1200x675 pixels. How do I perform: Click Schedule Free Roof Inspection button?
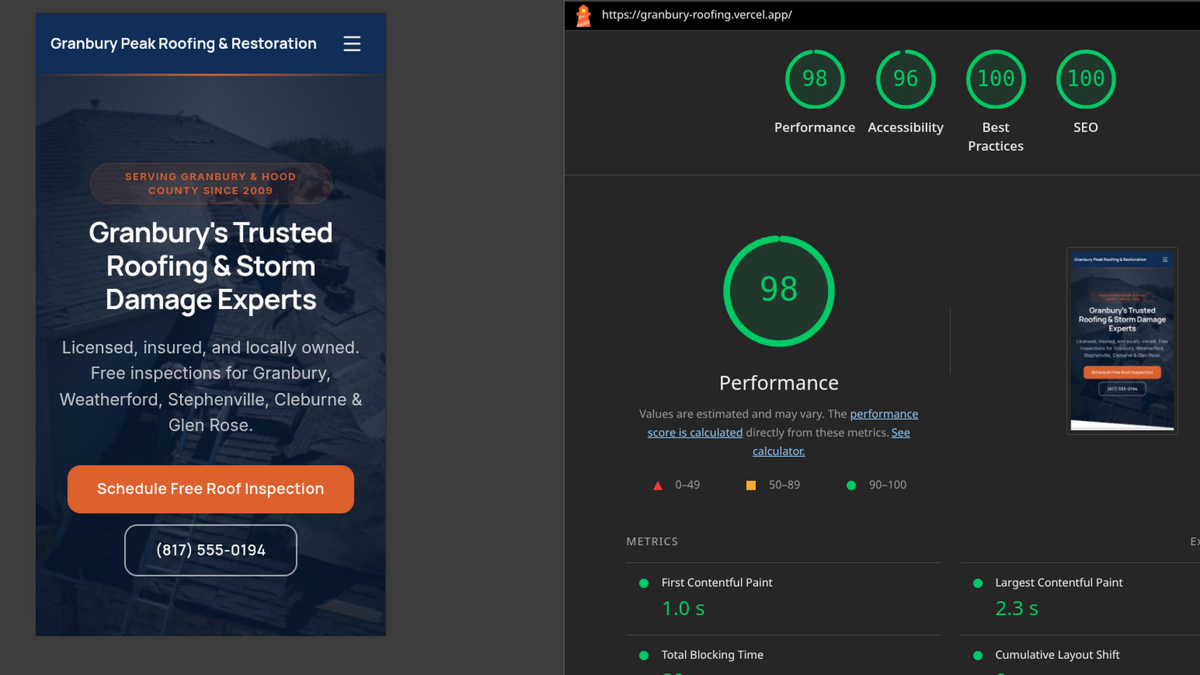(211, 489)
